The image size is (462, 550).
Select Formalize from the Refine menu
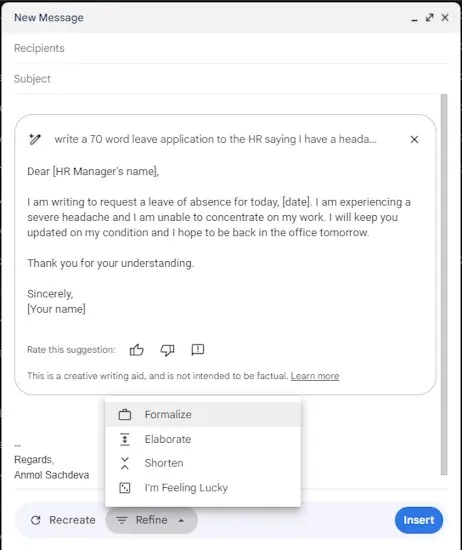pyautogui.click(x=203, y=415)
